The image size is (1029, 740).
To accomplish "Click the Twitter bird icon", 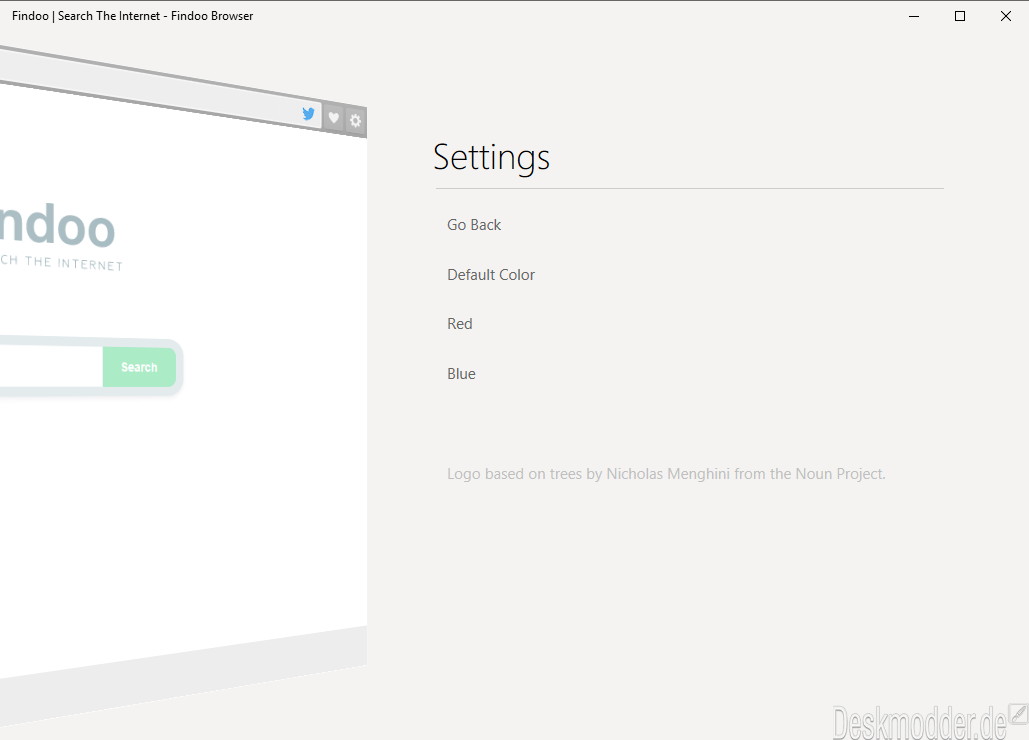I will (x=308, y=113).
